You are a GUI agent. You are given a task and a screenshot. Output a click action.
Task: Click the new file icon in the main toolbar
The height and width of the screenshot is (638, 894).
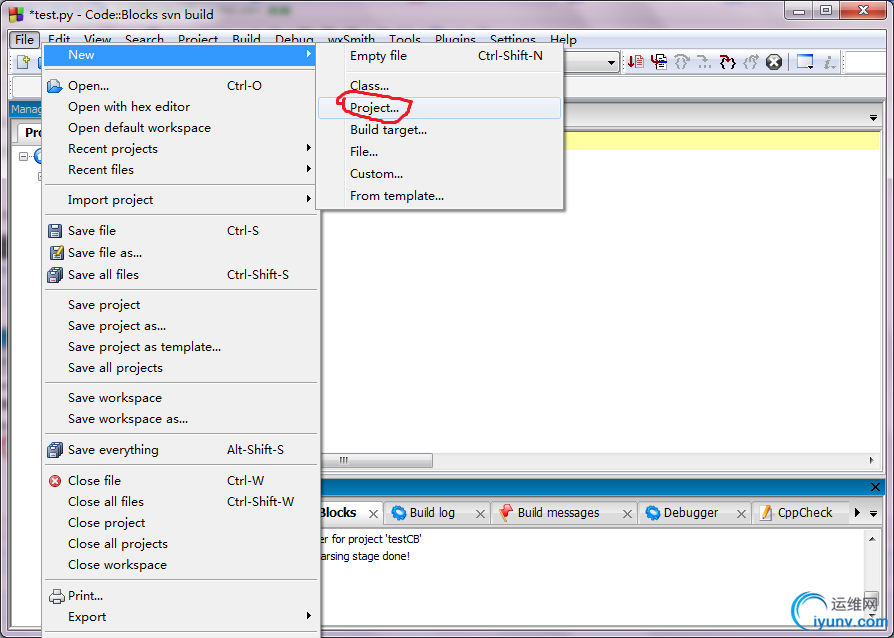coord(23,62)
